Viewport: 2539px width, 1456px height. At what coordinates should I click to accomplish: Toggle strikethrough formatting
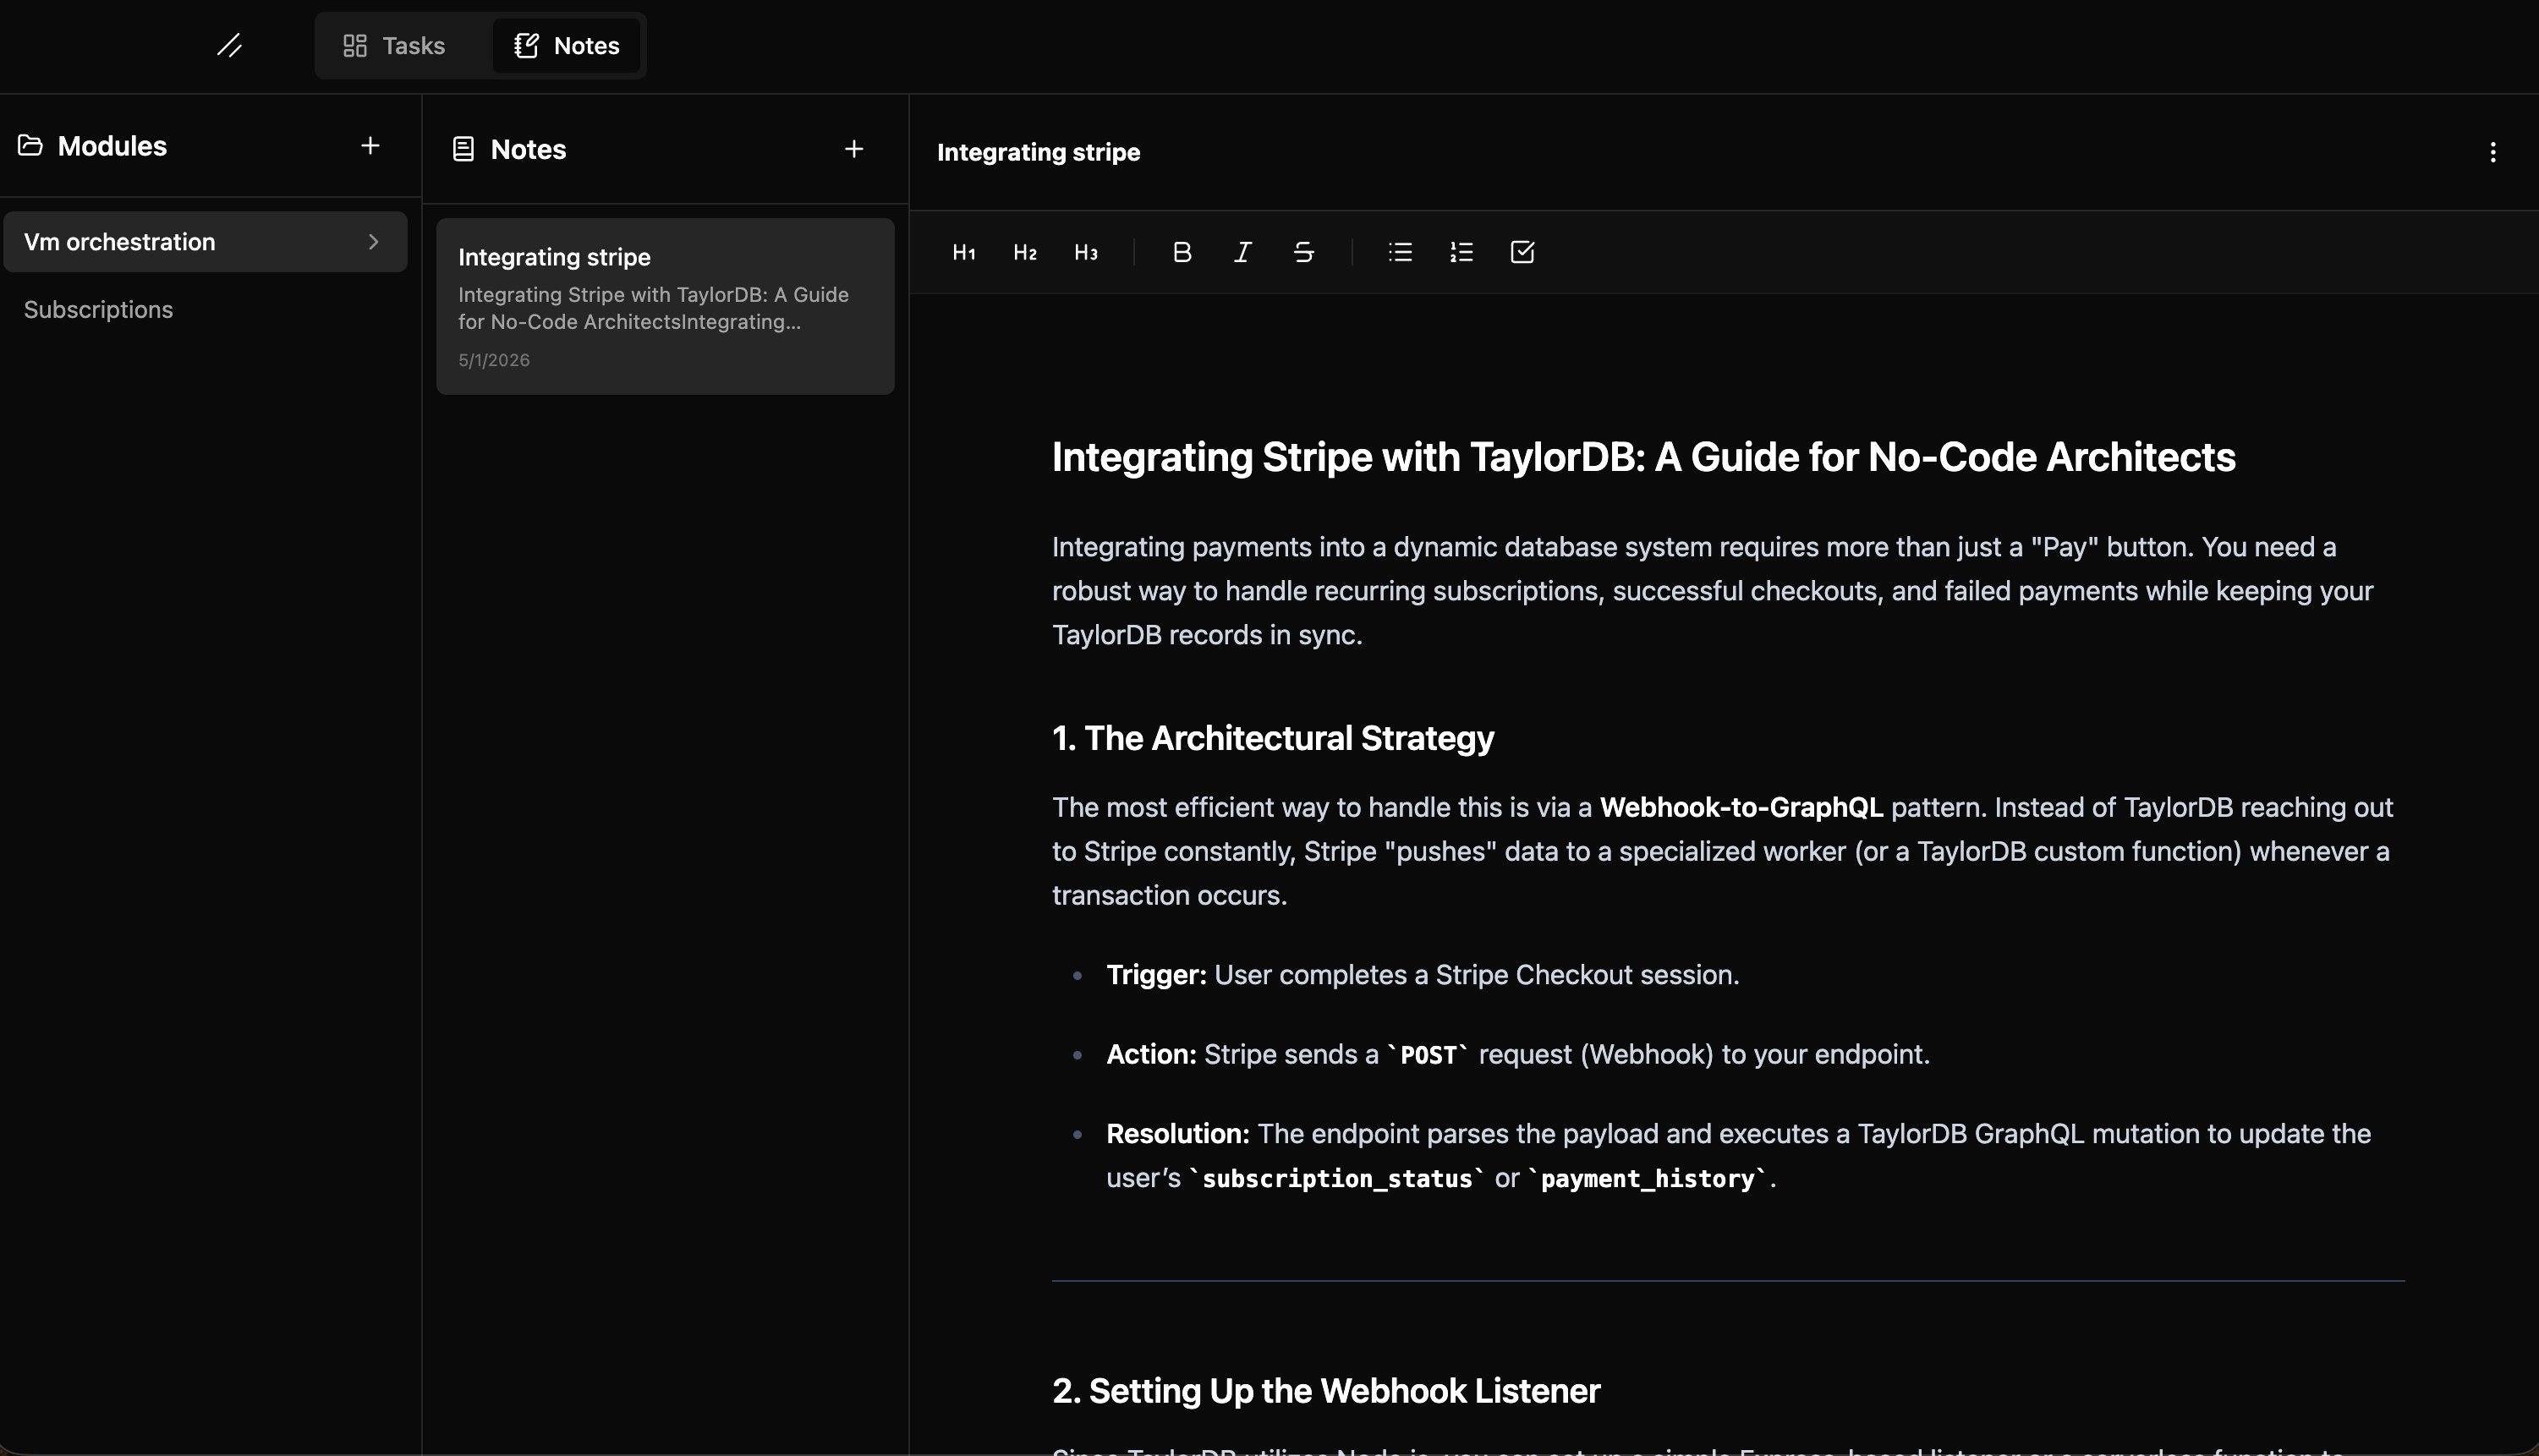(x=1304, y=253)
